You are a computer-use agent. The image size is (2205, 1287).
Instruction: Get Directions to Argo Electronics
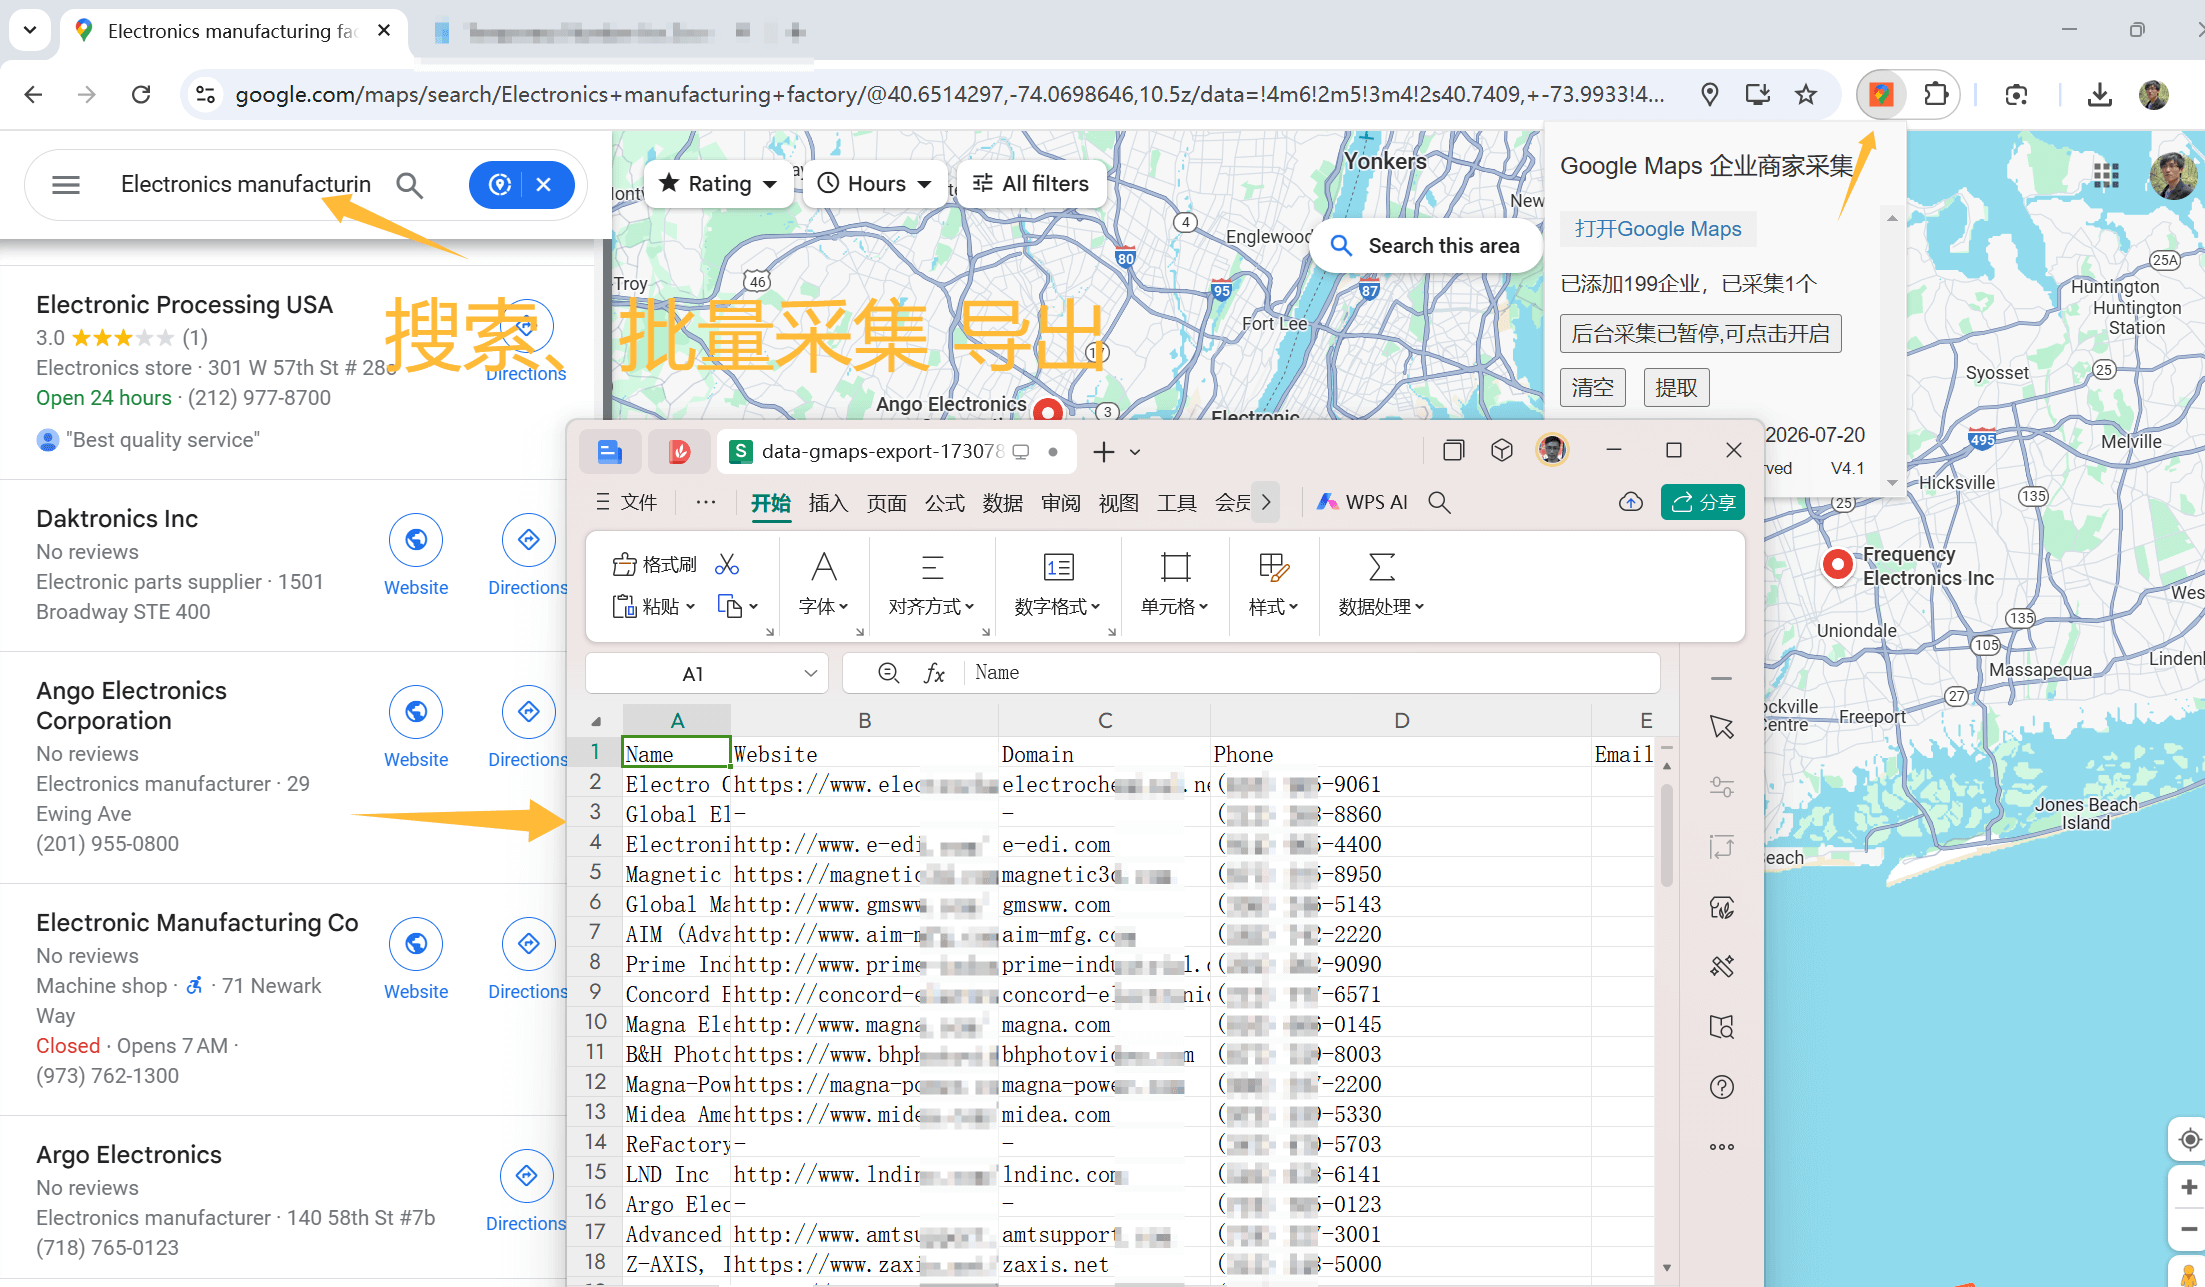[527, 1176]
